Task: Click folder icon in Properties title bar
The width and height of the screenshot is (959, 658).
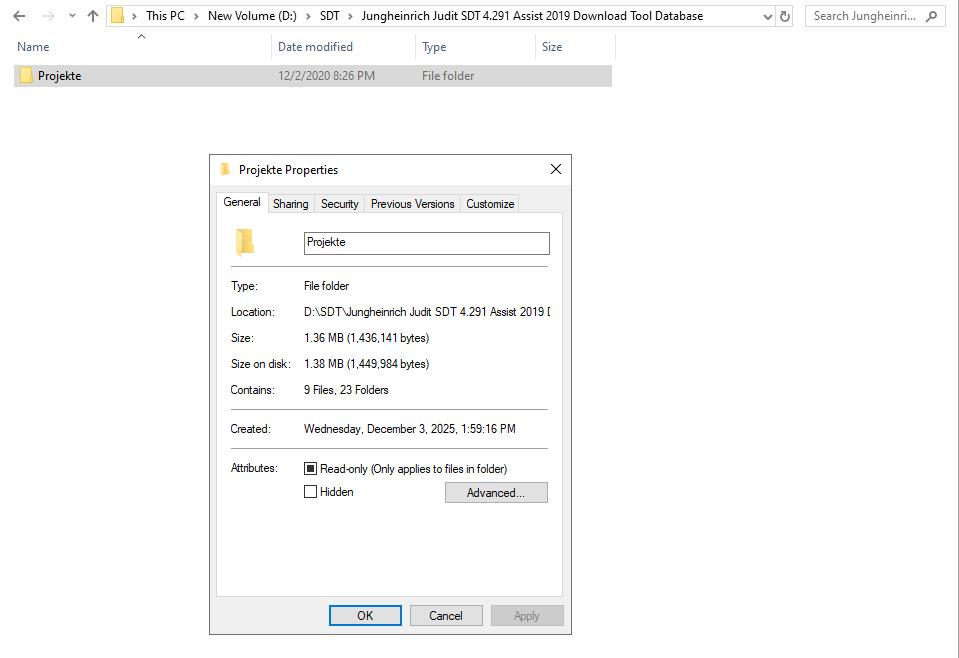Action: [x=225, y=169]
